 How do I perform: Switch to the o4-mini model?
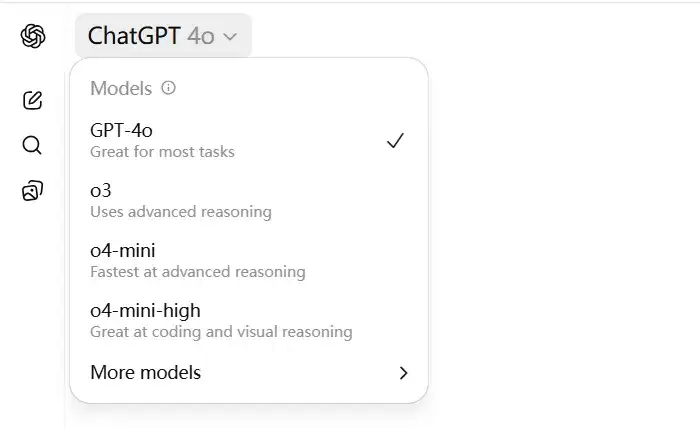click(249, 260)
